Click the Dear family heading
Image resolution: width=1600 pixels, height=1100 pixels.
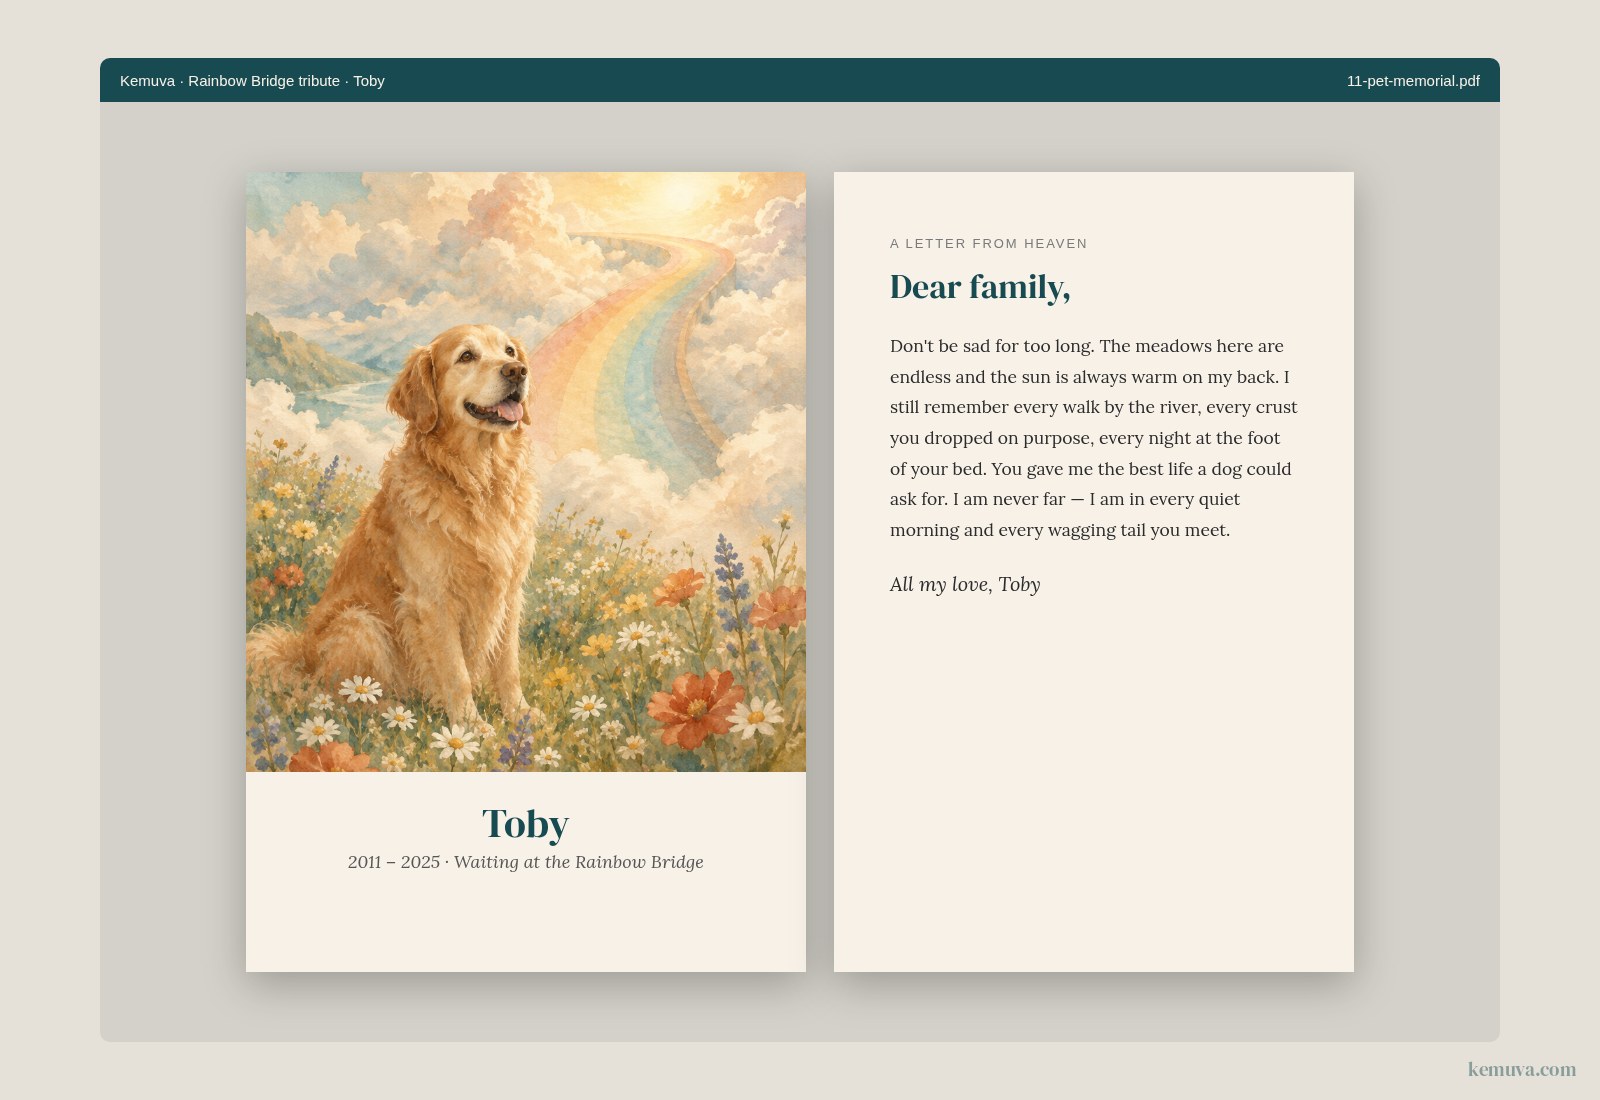tap(980, 287)
